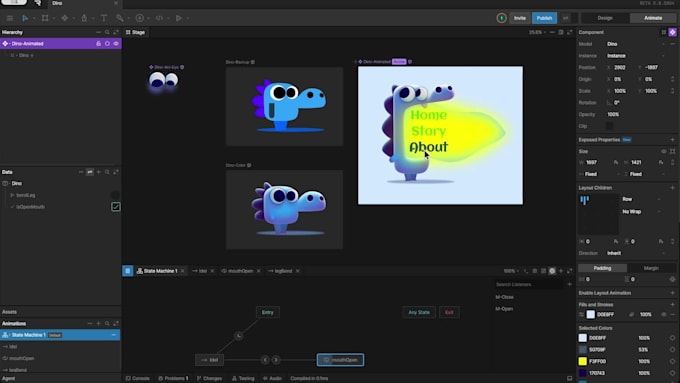Expand the Stage panel to fullscreen
The height and width of the screenshot is (383, 680).
(x=569, y=32)
